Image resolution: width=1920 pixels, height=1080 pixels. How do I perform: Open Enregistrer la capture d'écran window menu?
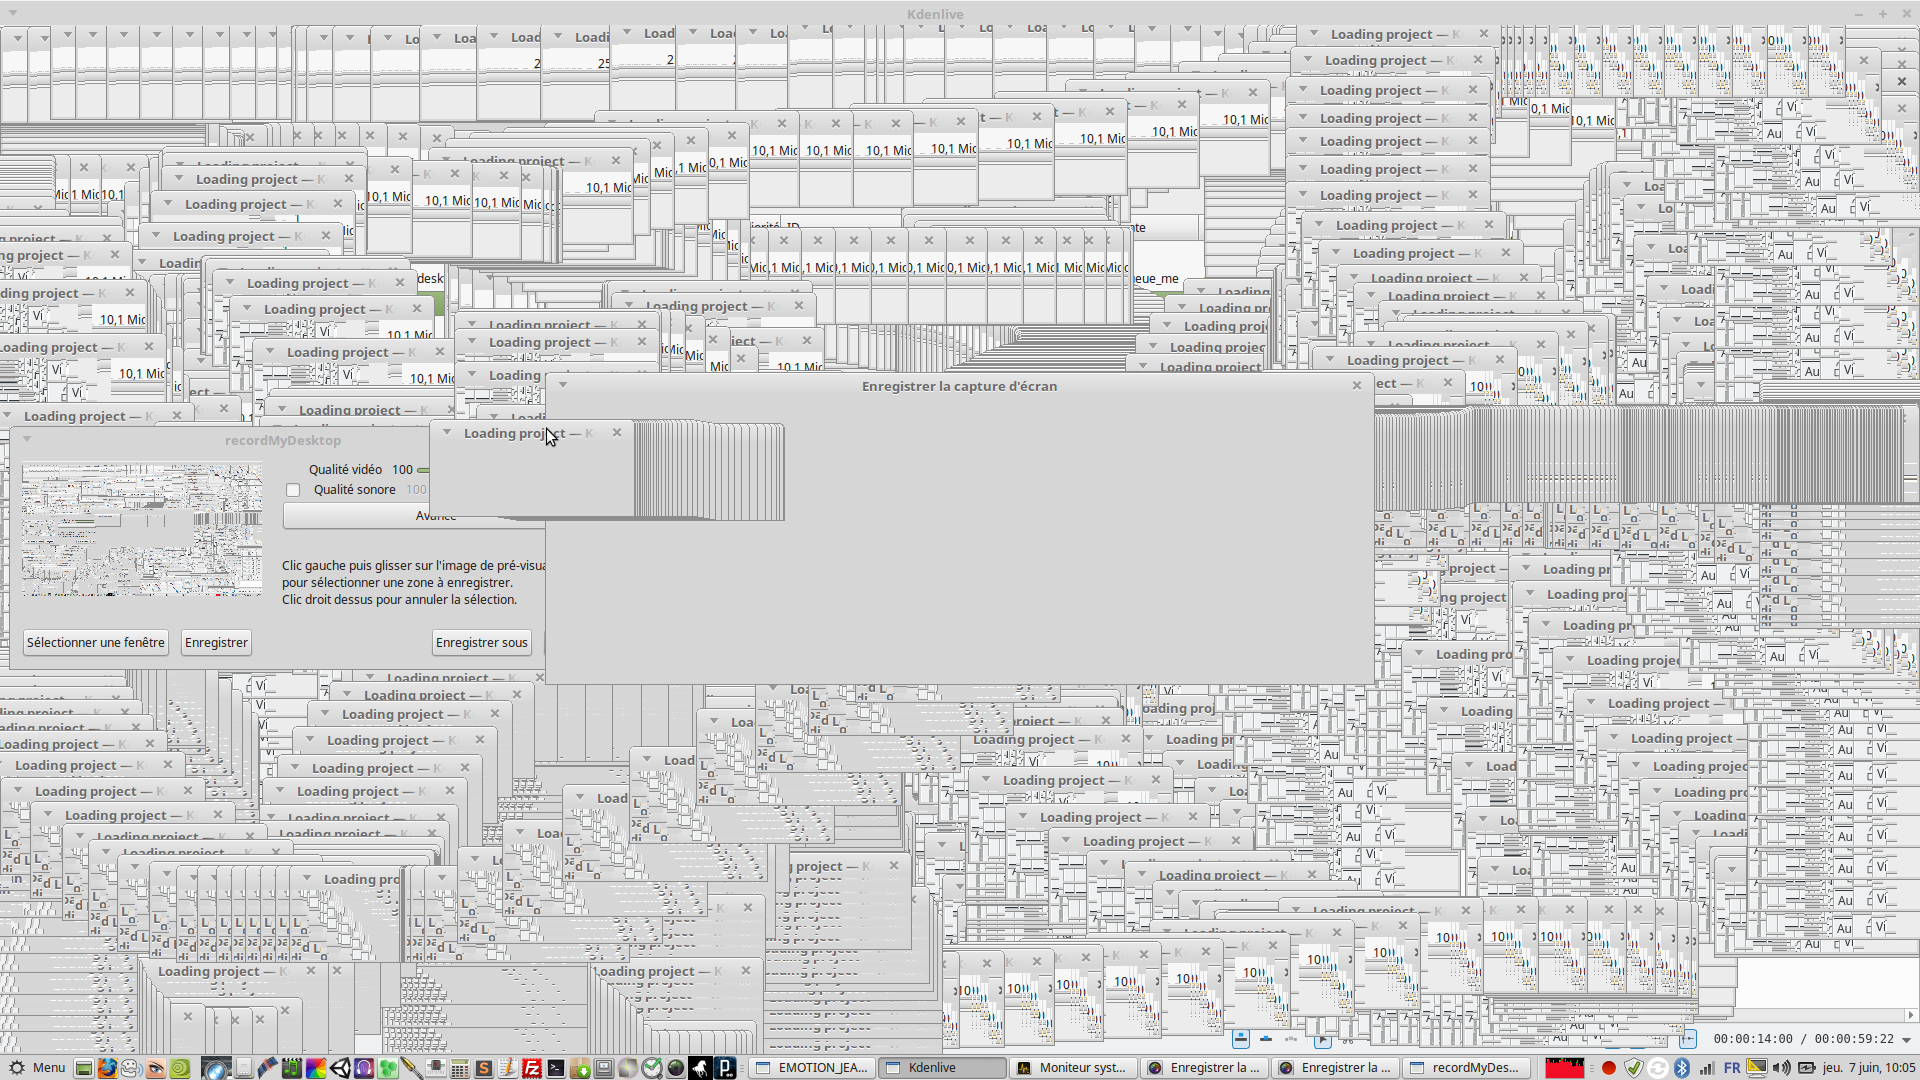click(x=563, y=385)
